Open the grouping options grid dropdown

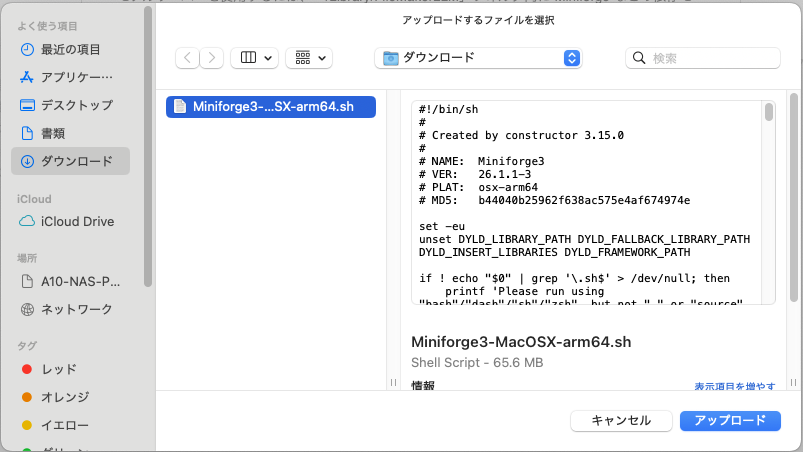tap(309, 58)
